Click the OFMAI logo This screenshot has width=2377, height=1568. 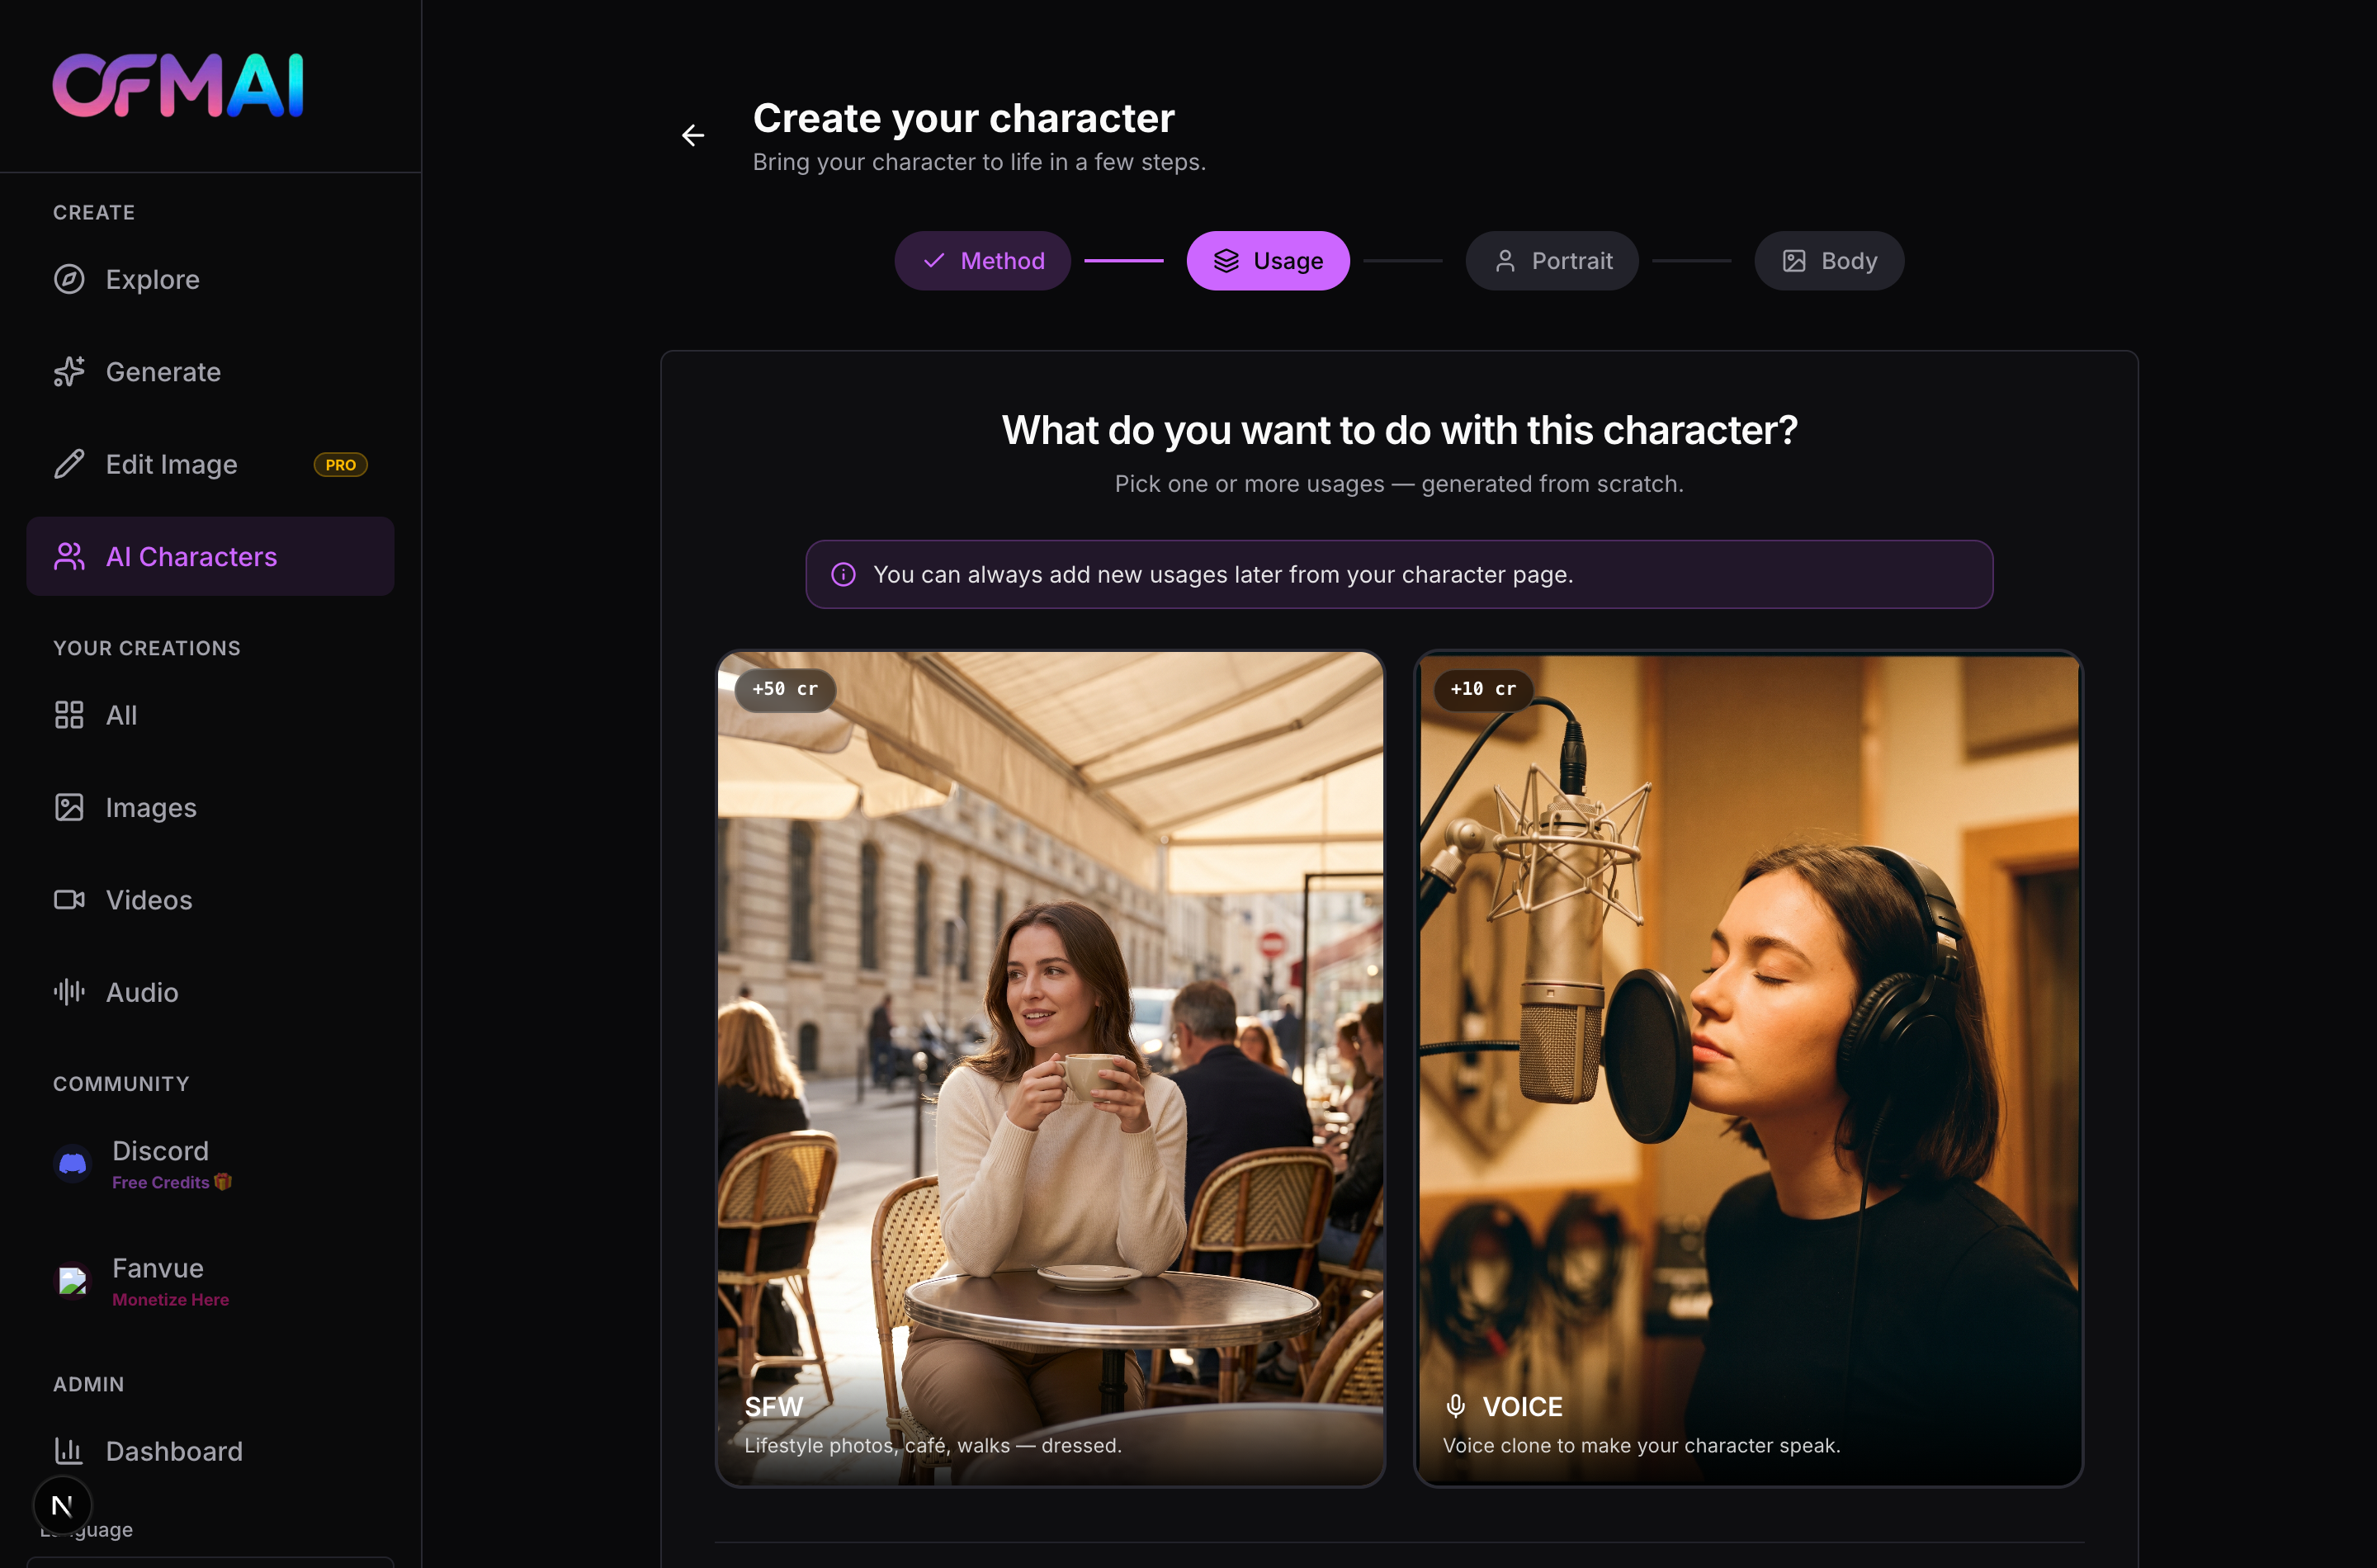[178, 86]
